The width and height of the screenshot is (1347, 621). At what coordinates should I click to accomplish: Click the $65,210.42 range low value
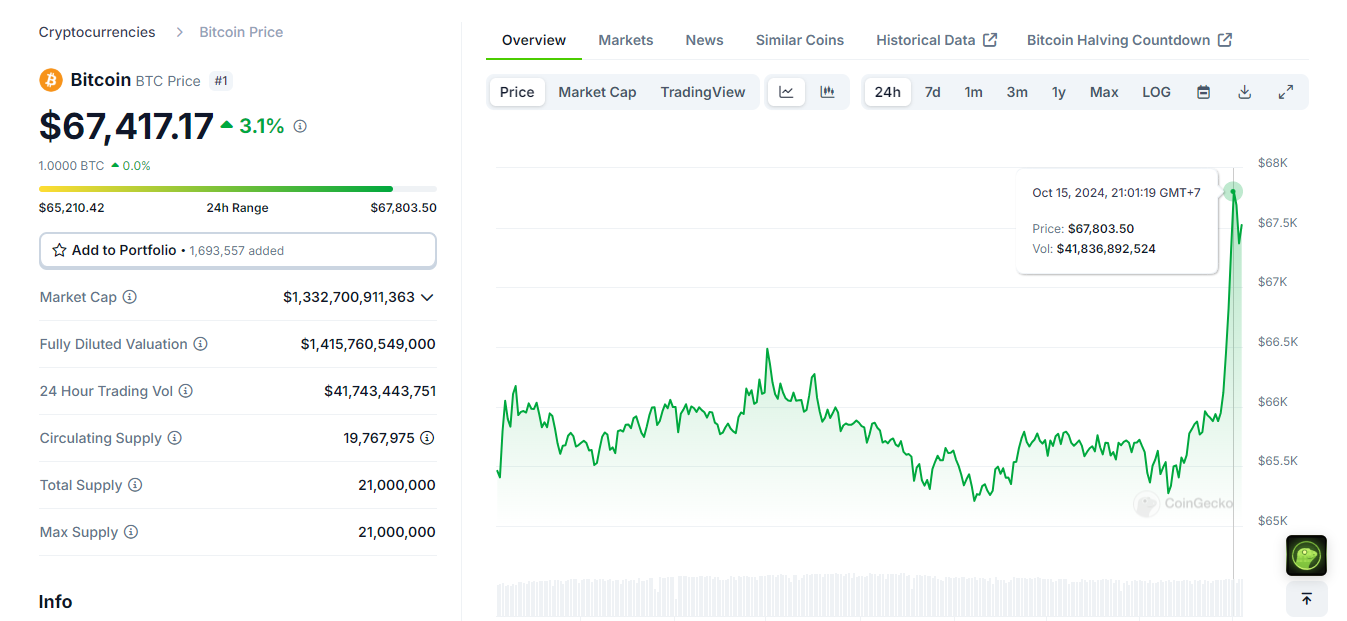(72, 208)
